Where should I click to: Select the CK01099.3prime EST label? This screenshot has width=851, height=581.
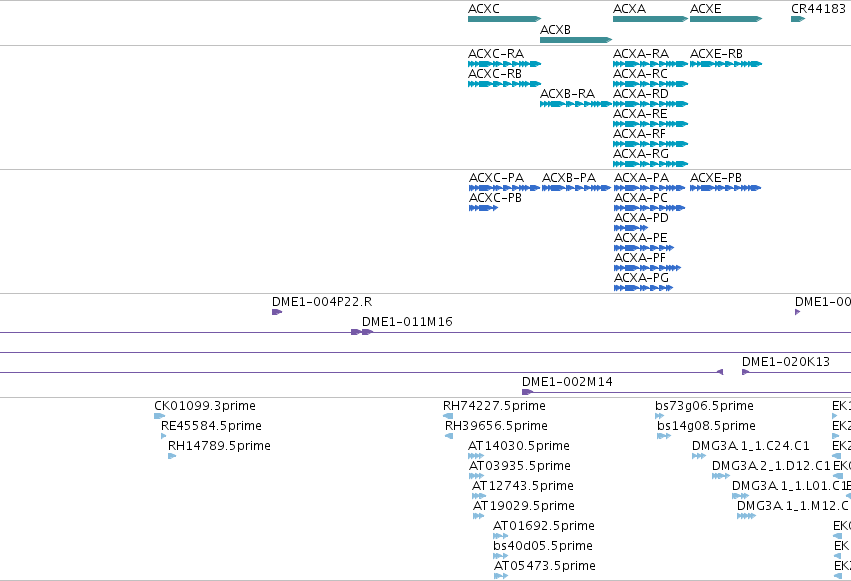pyautogui.click(x=205, y=406)
